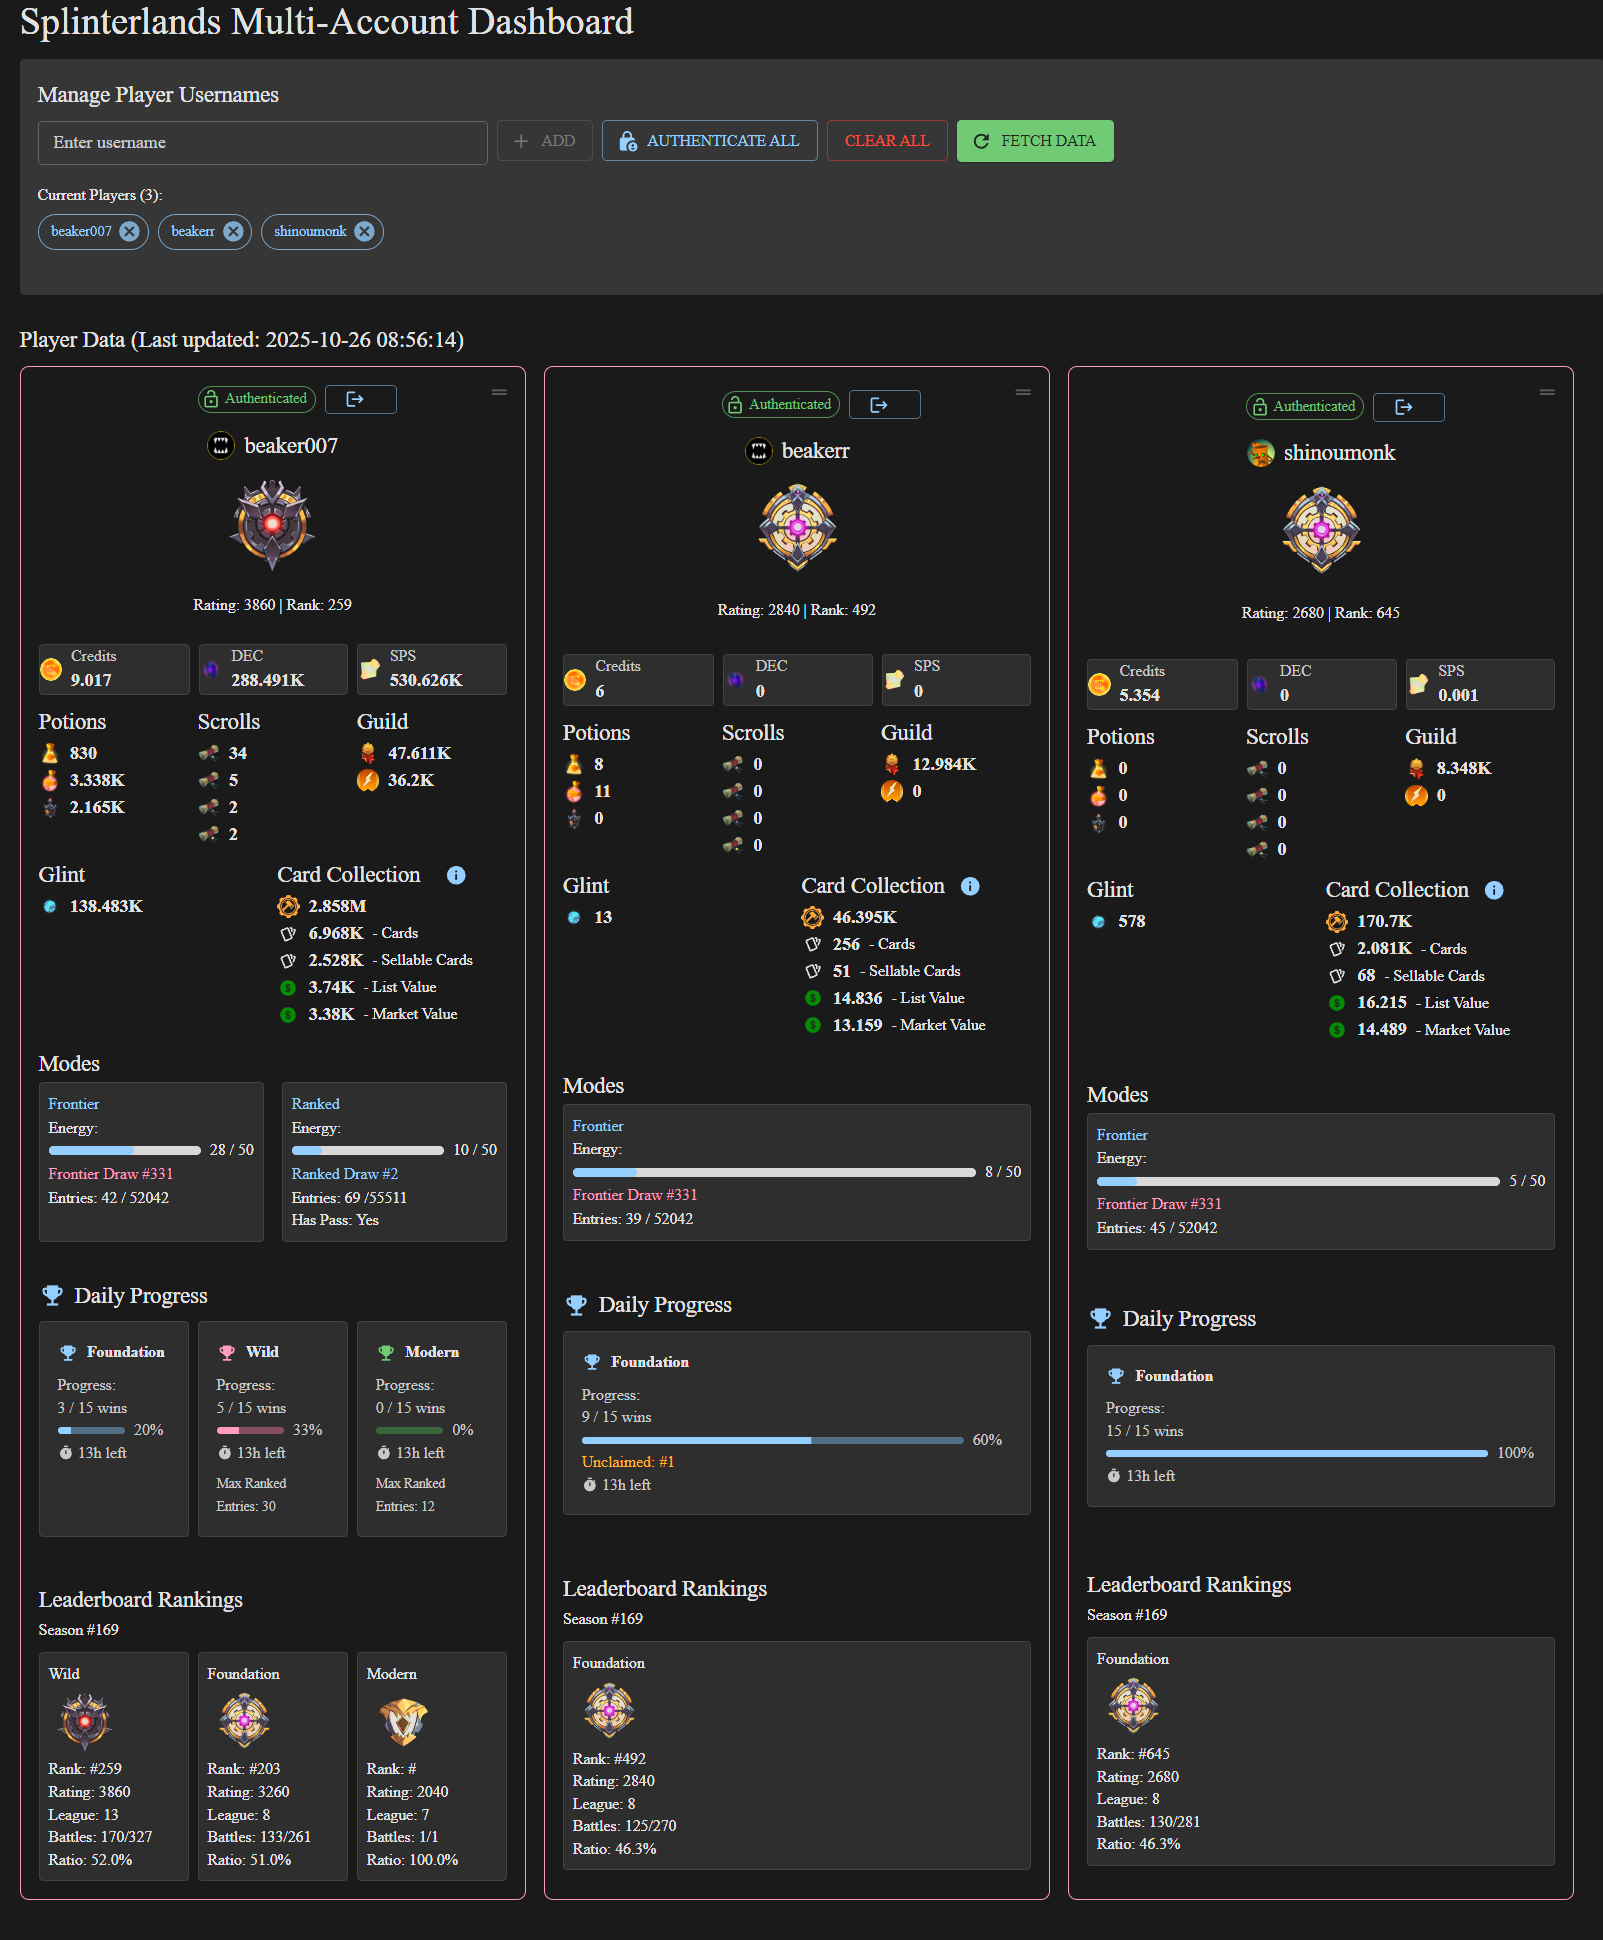Screen dimensions: 1603x1940
Task: Click beaker007 Credits coin icon
Action: pyautogui.click(x=51, y=669)
